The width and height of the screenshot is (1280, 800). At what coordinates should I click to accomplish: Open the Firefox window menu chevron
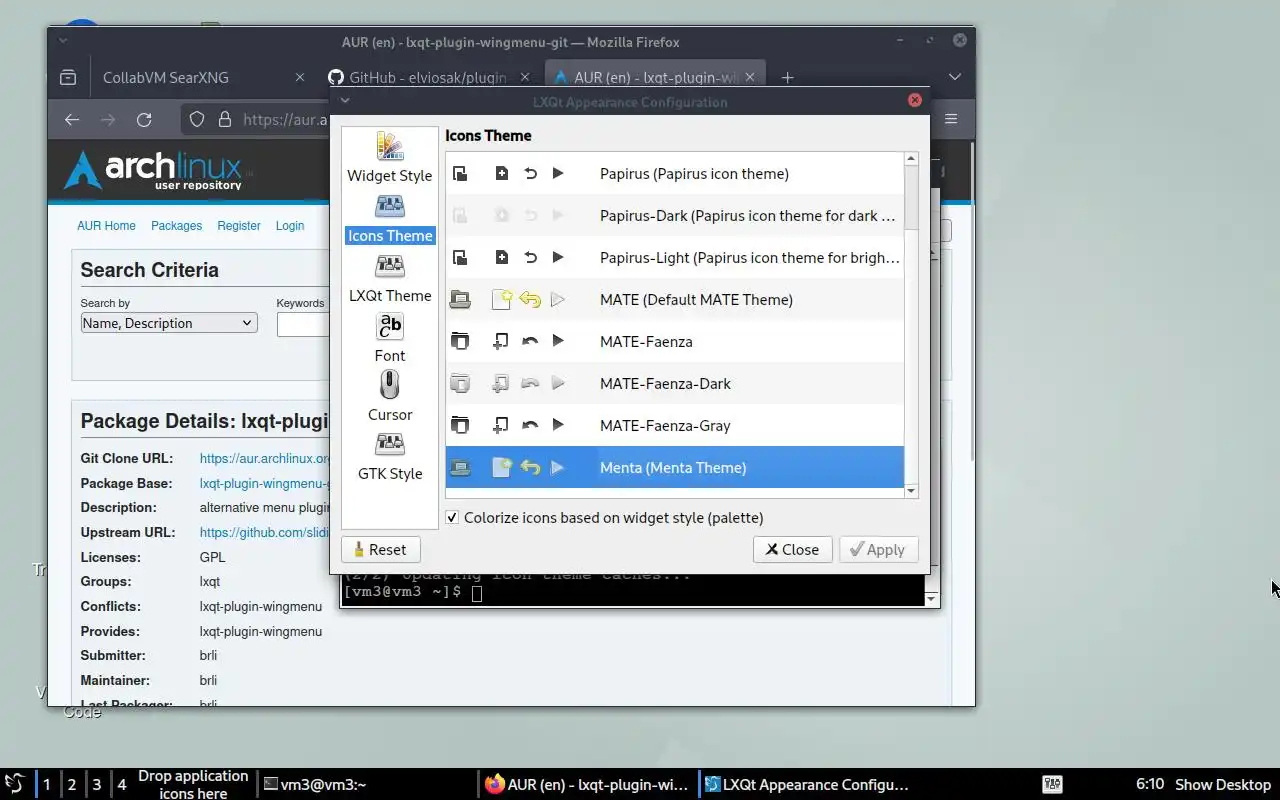[x=63, y=41]
